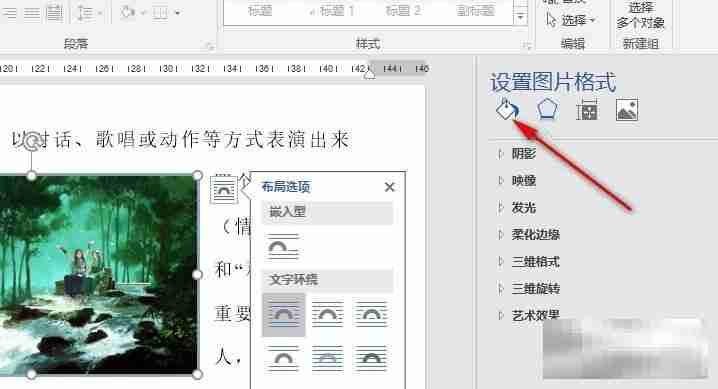The height and width of the screenshot is (389, 718).
Task: Open the 段落 dialog launcher
Action: [x=210, y=45]
